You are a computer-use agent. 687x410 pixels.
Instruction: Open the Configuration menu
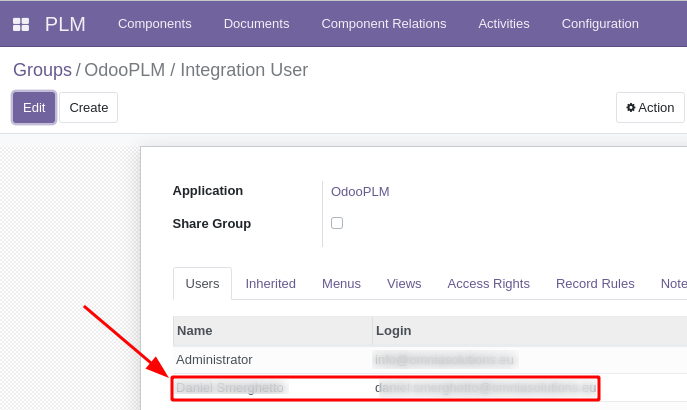(x=600, y=24)
